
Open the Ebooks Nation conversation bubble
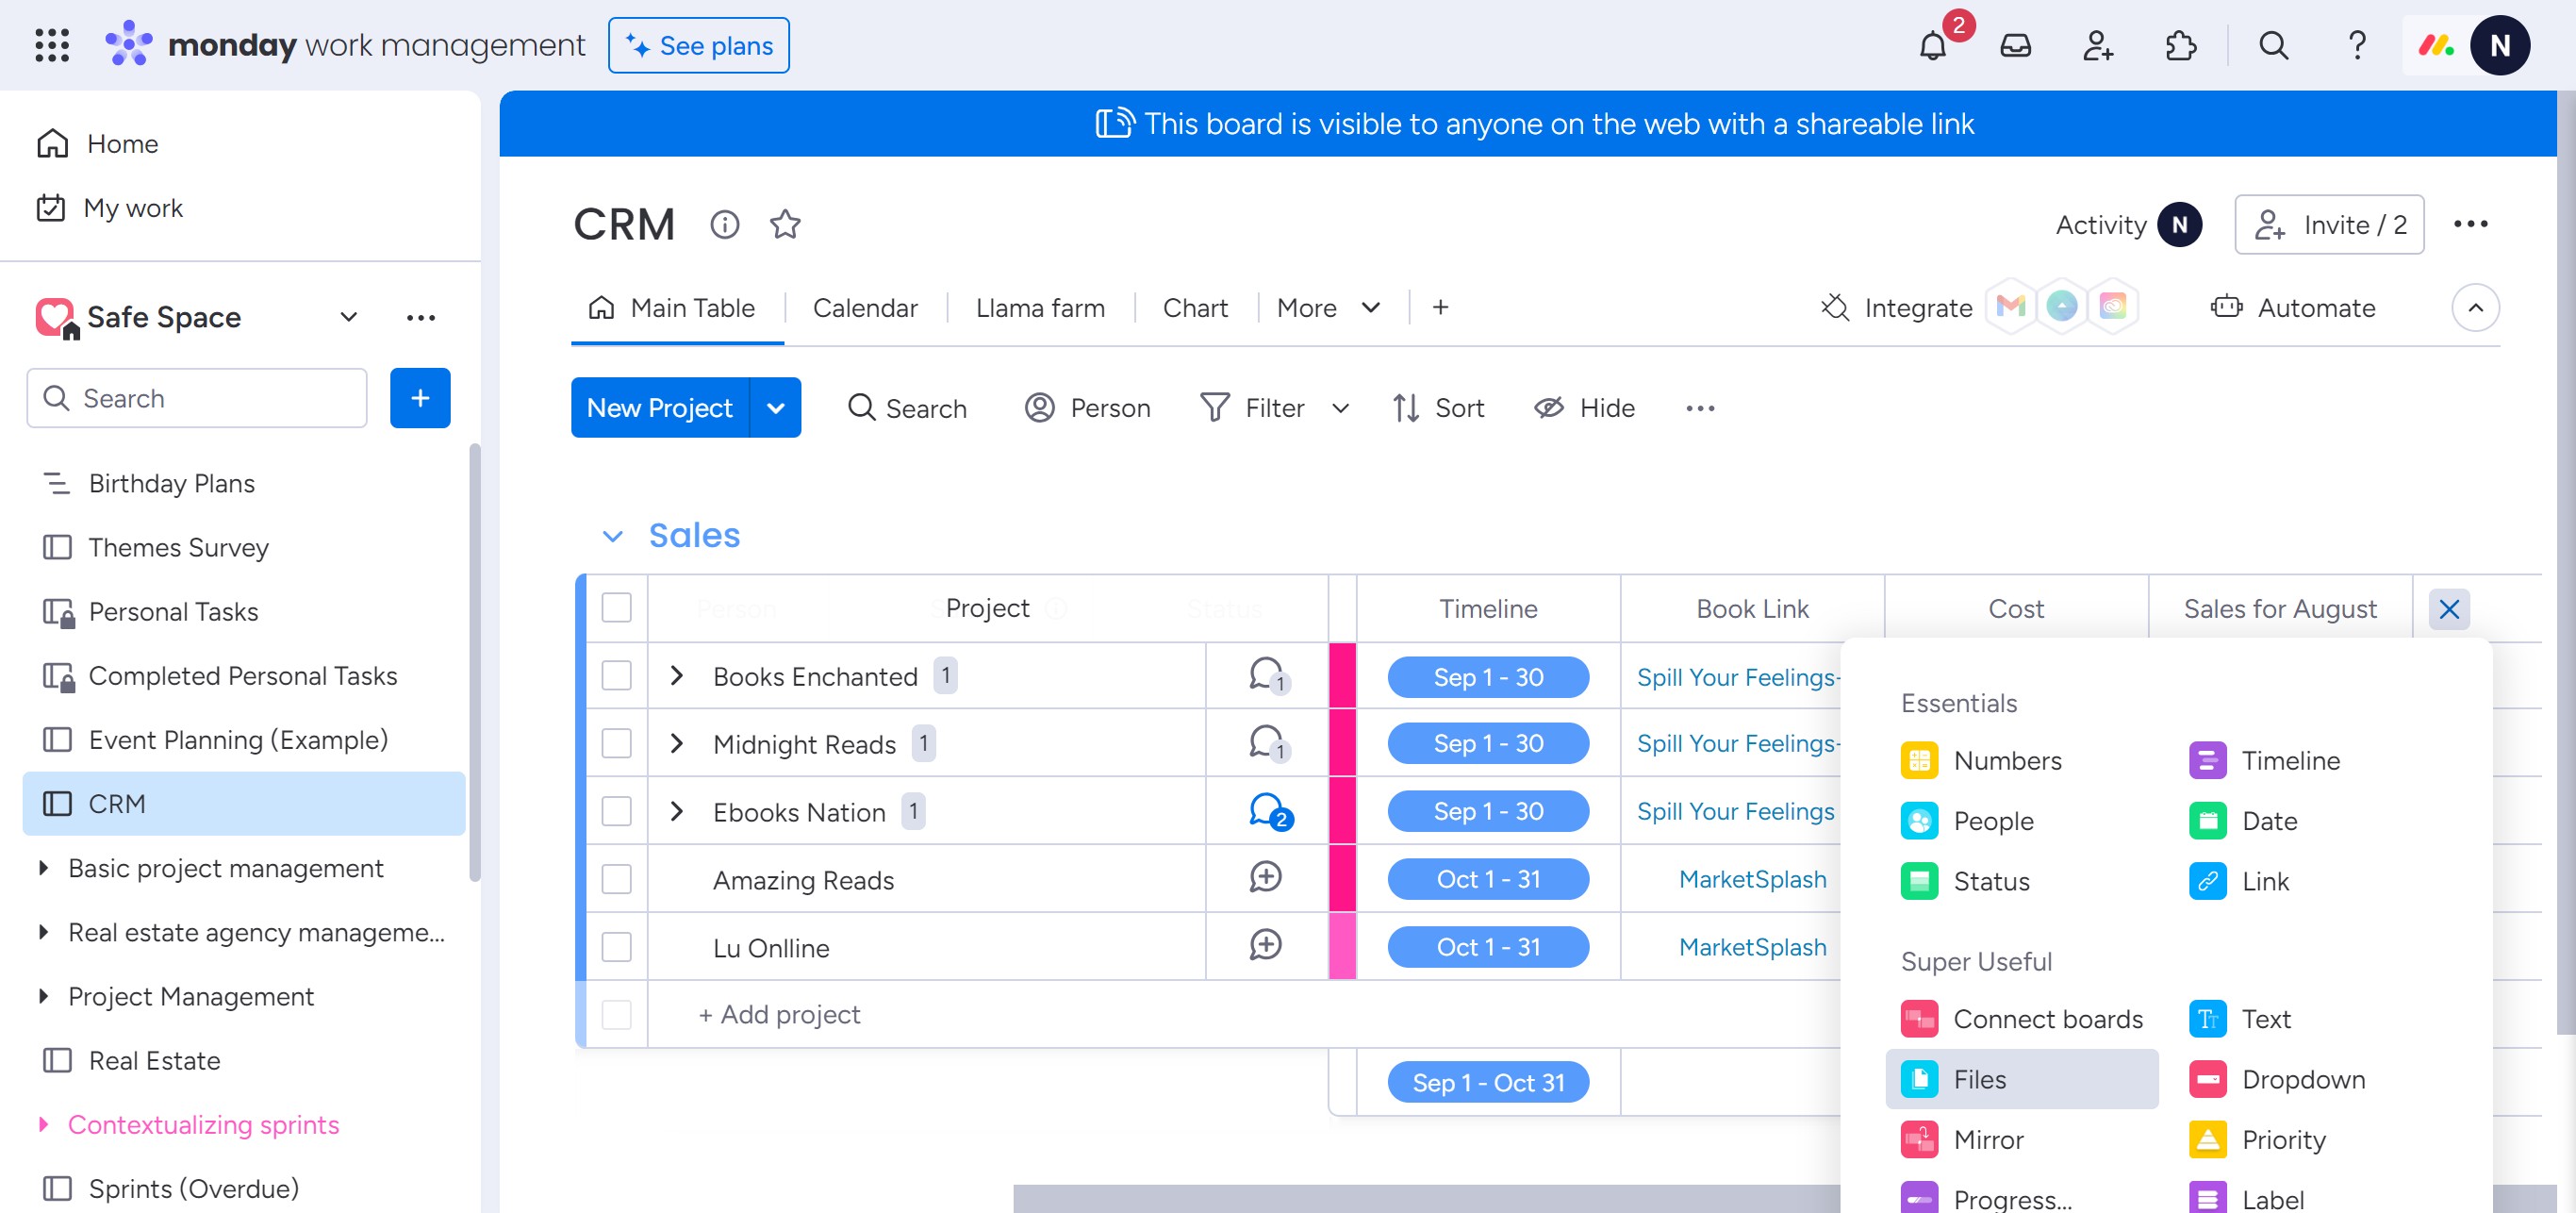pyautogui.click(x=1266, y=810)
